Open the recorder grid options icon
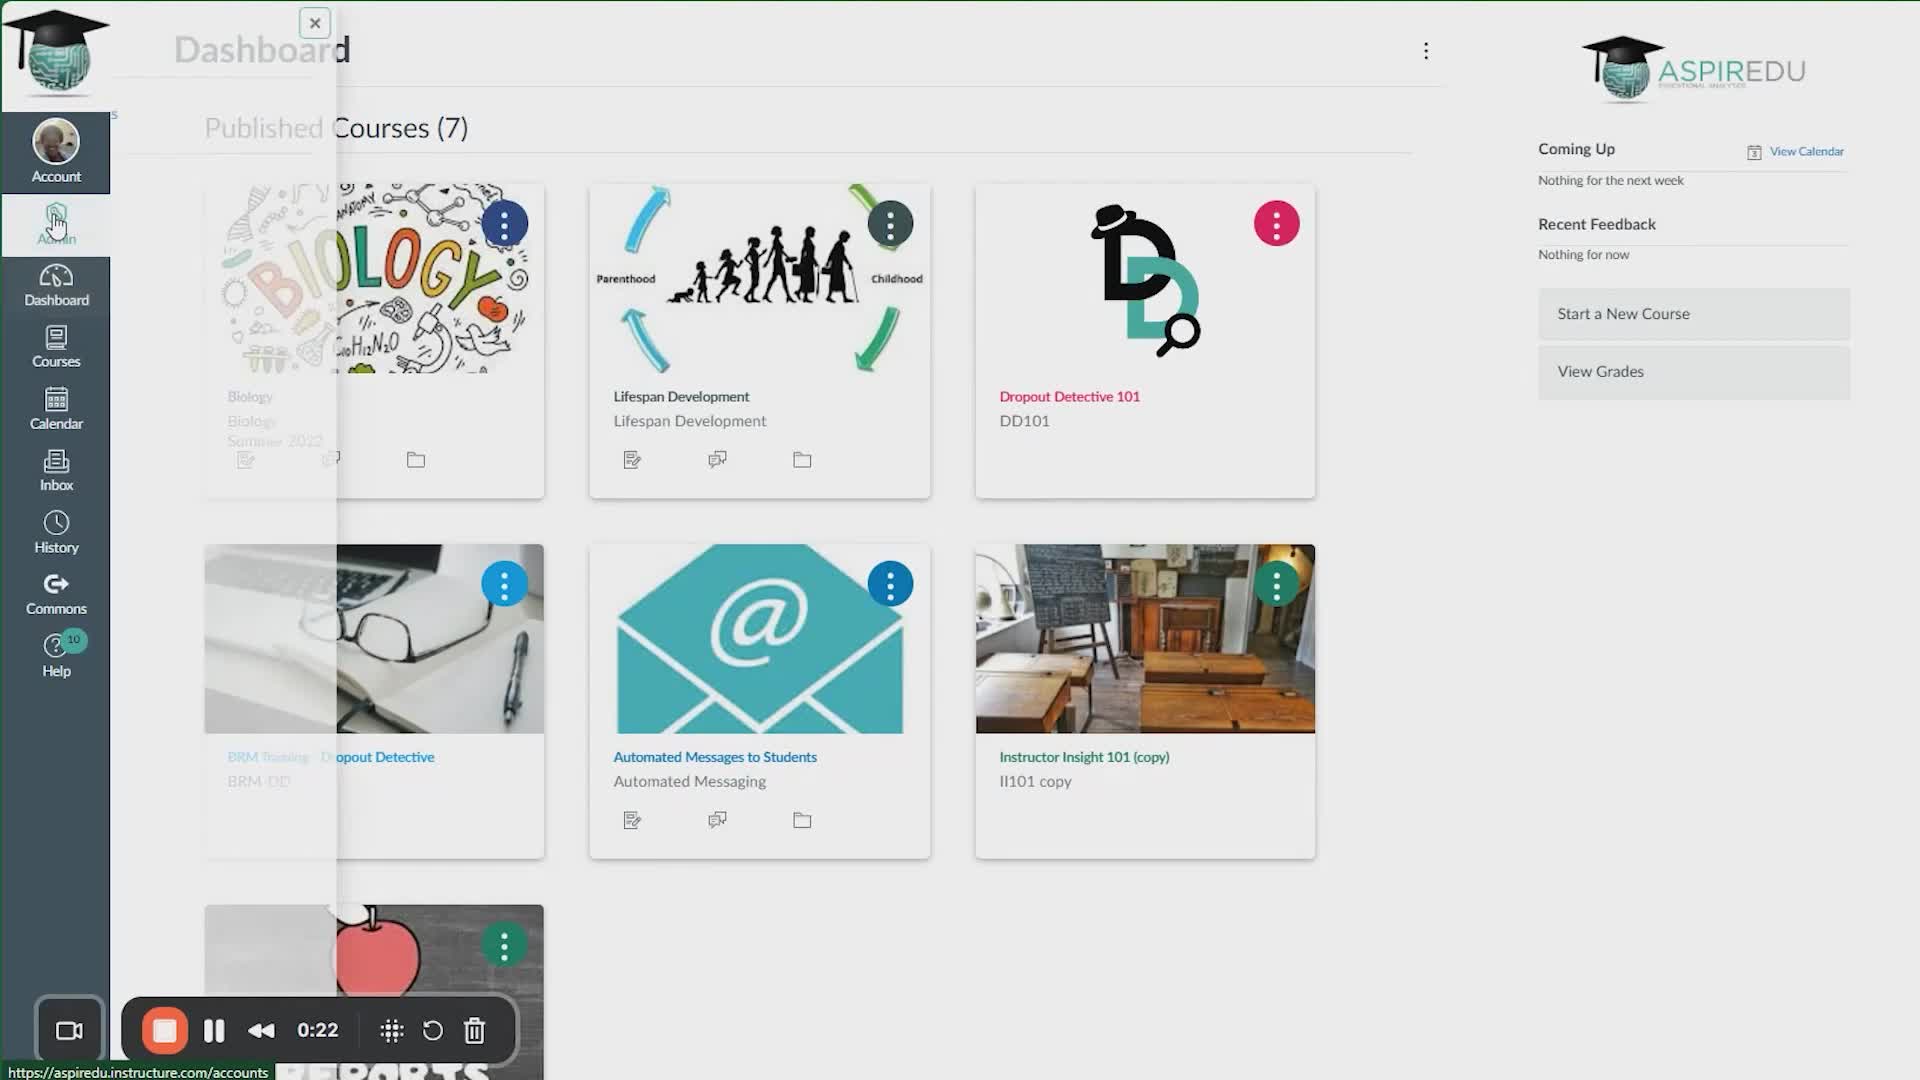1920x1080 pixels. 392,1031
